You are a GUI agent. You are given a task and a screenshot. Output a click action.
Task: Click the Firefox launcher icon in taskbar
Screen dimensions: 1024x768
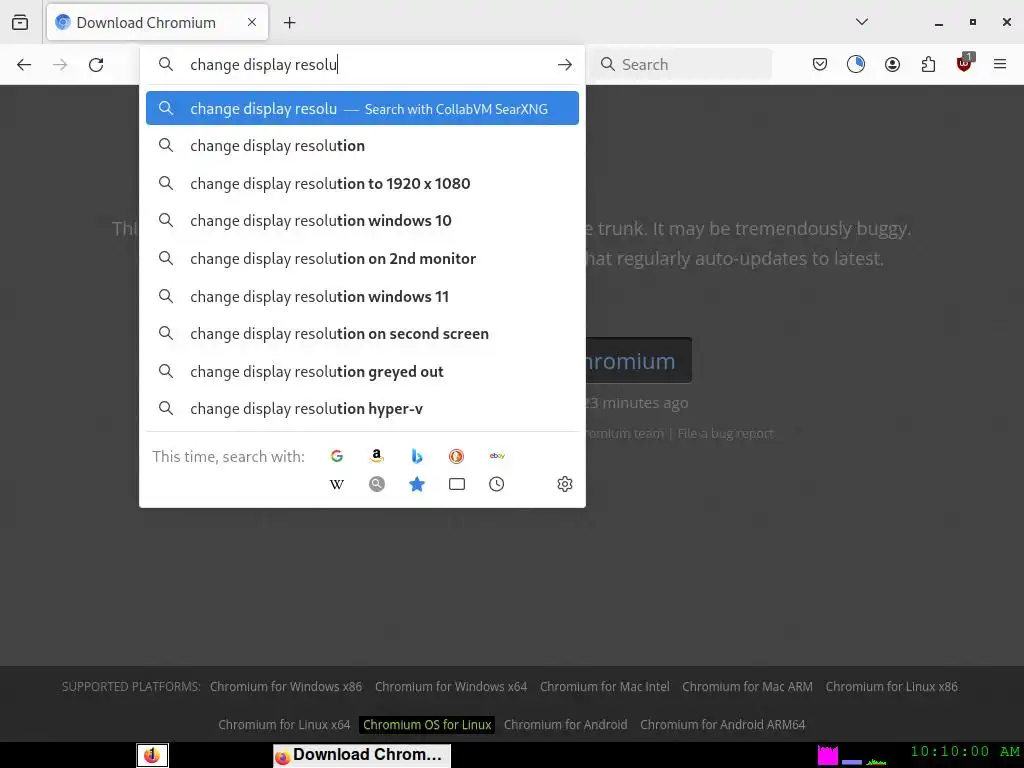coord(152,755)
